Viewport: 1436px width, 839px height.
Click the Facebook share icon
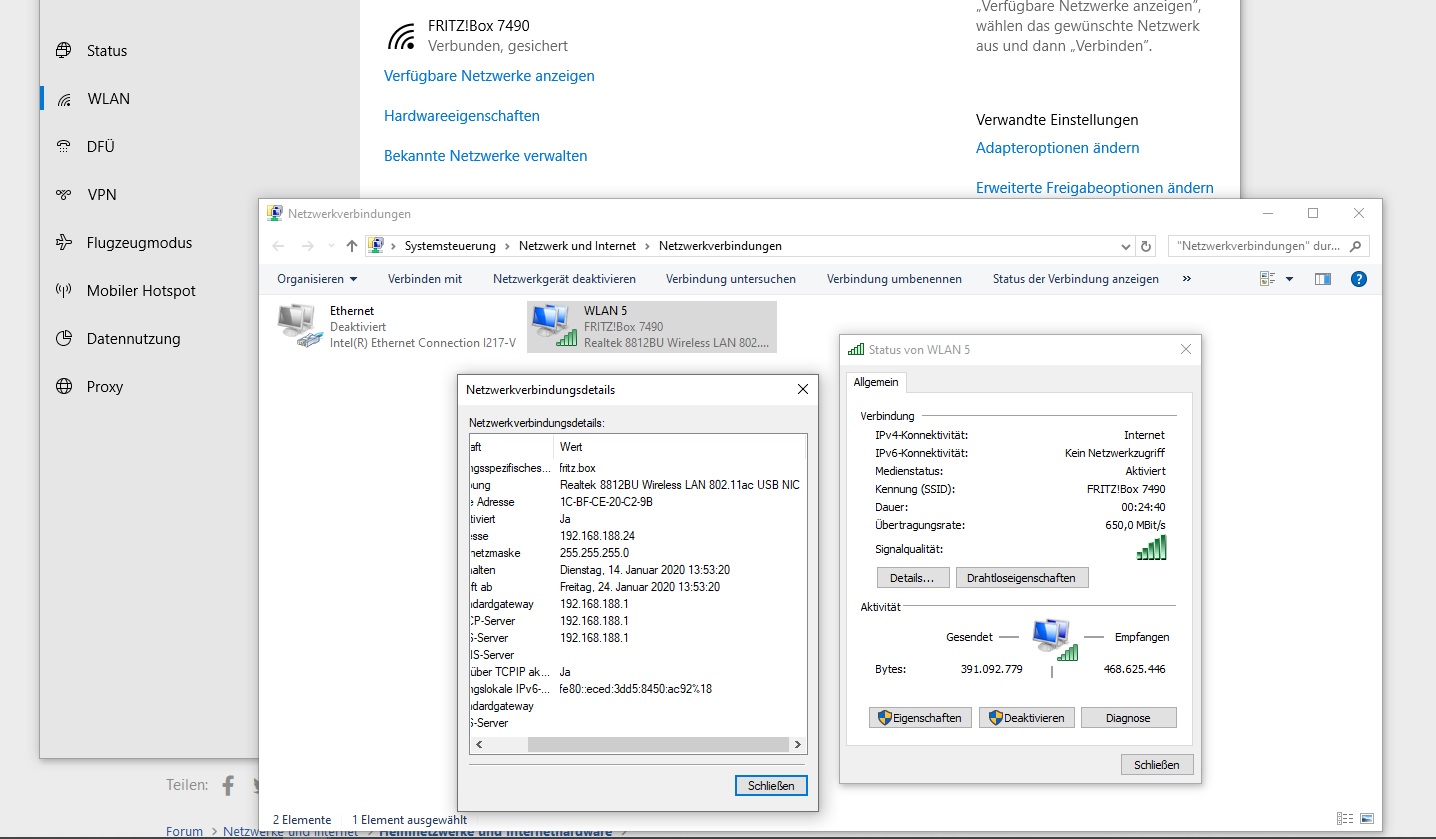228,785
